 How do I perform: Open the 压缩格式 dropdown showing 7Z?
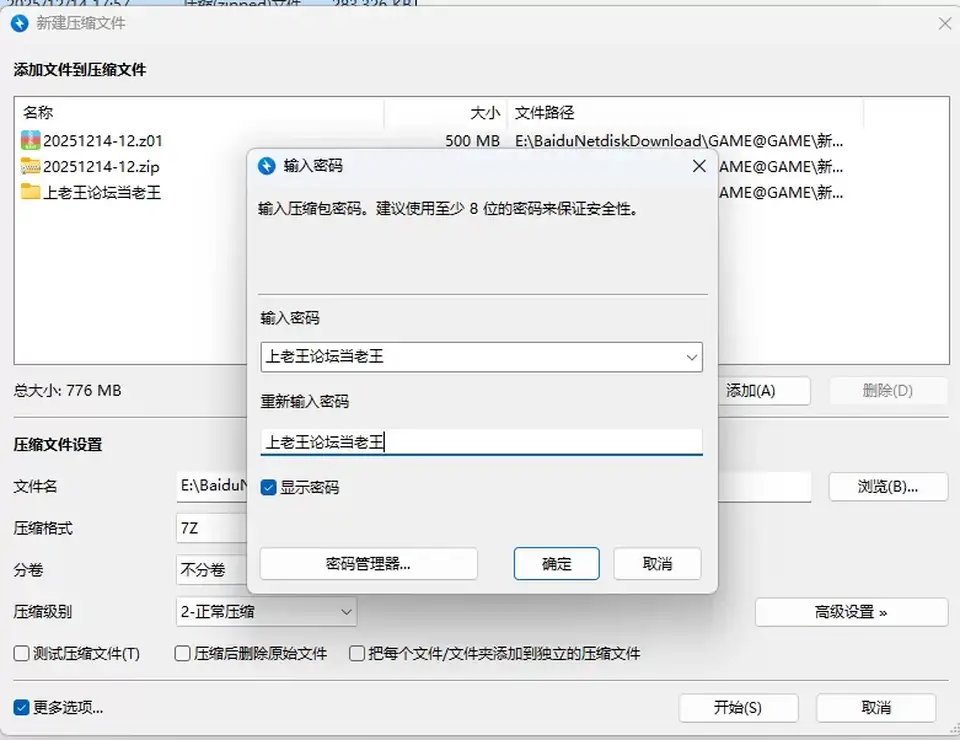(211, 528)
